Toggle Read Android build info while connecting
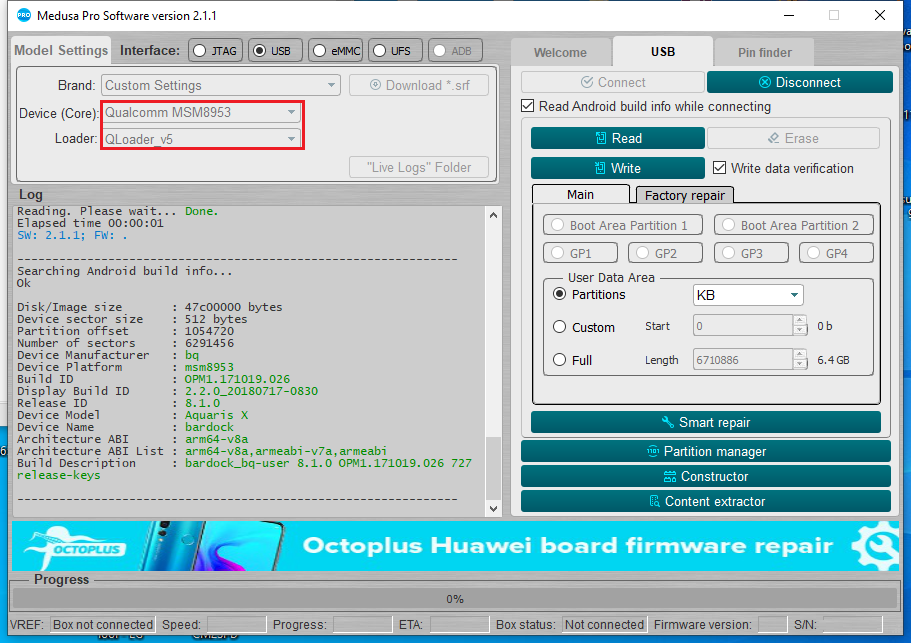 pyautogui.click(x=528, y=106)
